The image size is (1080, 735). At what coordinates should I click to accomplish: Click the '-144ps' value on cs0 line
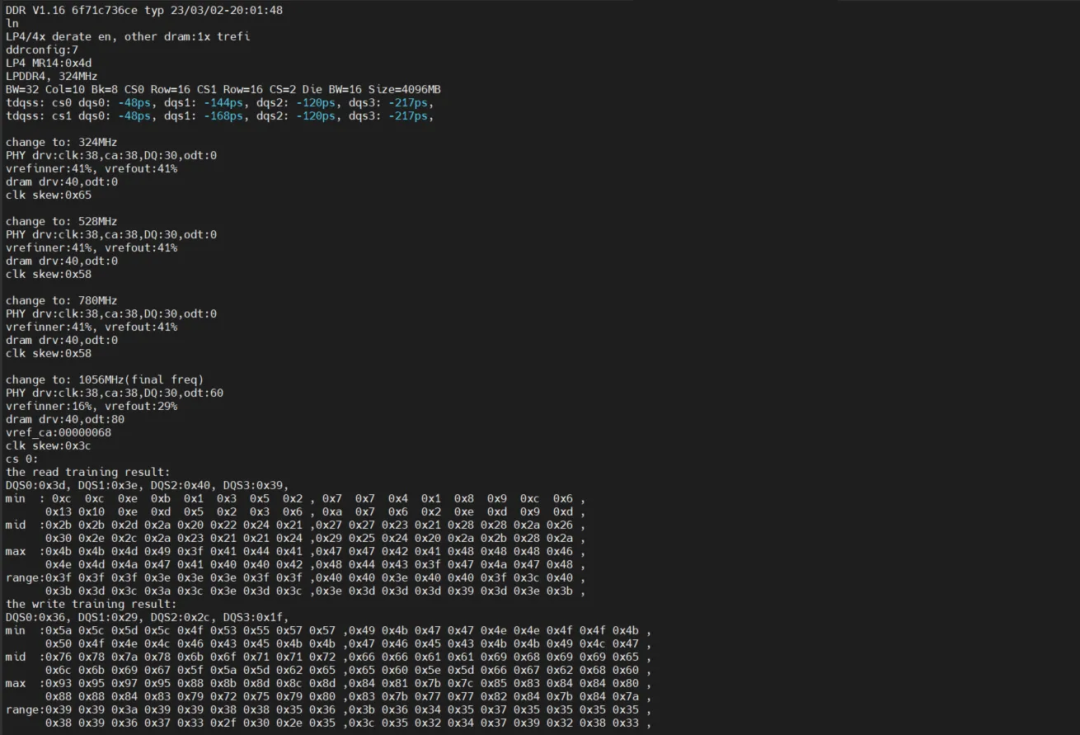point(223,103)
